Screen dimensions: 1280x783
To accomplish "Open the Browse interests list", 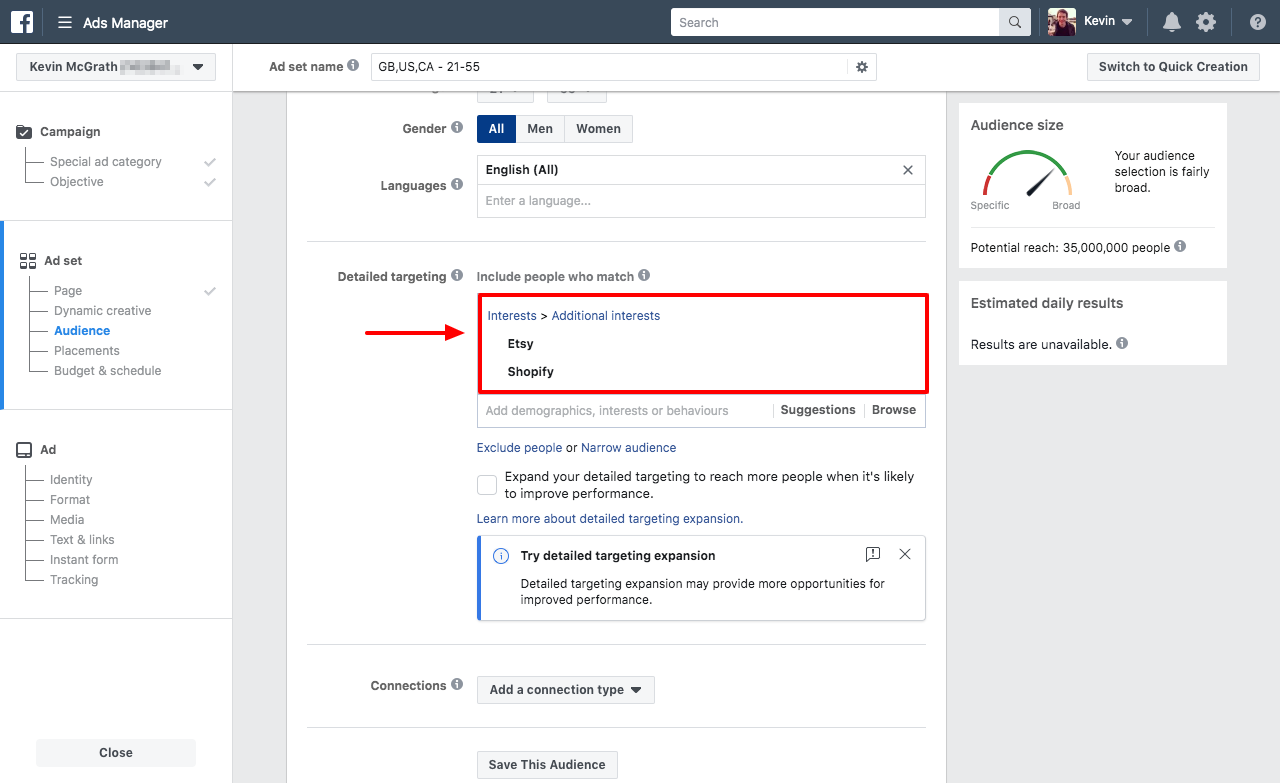I will (x=893, y=409).
